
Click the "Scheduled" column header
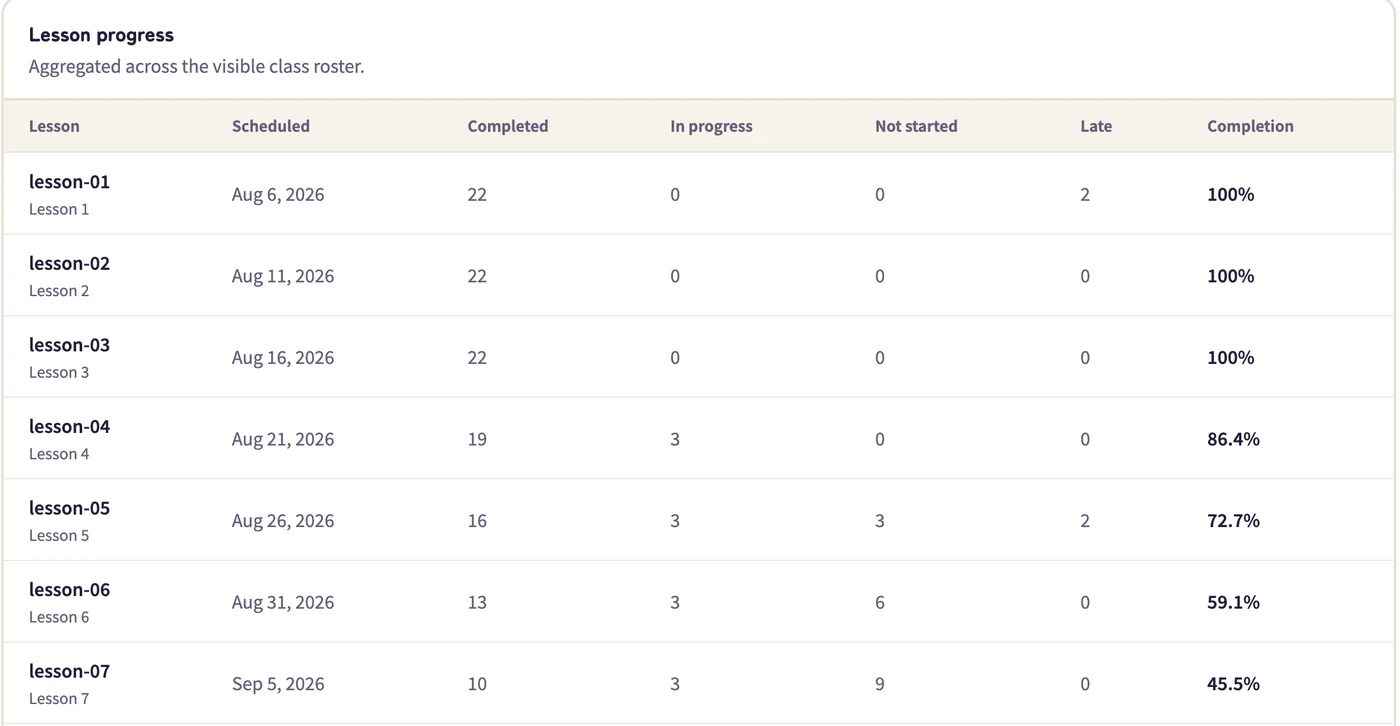click(x=271, y=126)
